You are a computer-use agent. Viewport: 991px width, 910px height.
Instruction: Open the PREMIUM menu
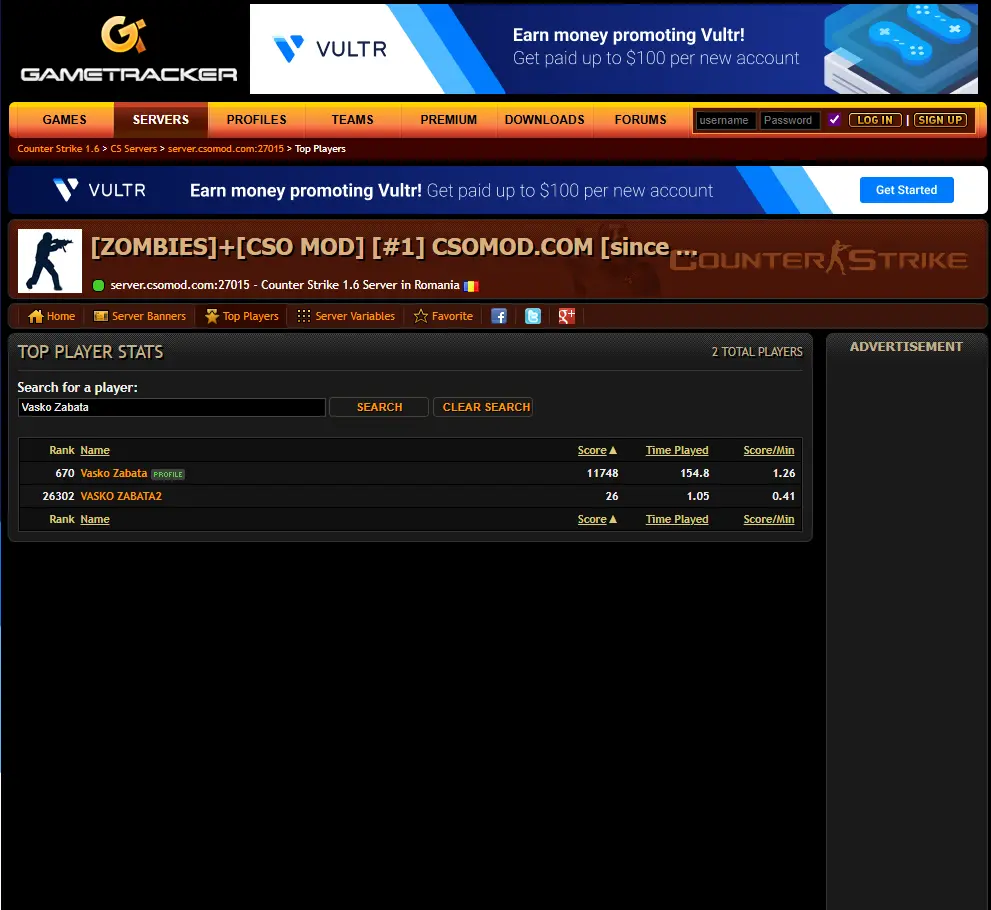[x=449, y=119]
